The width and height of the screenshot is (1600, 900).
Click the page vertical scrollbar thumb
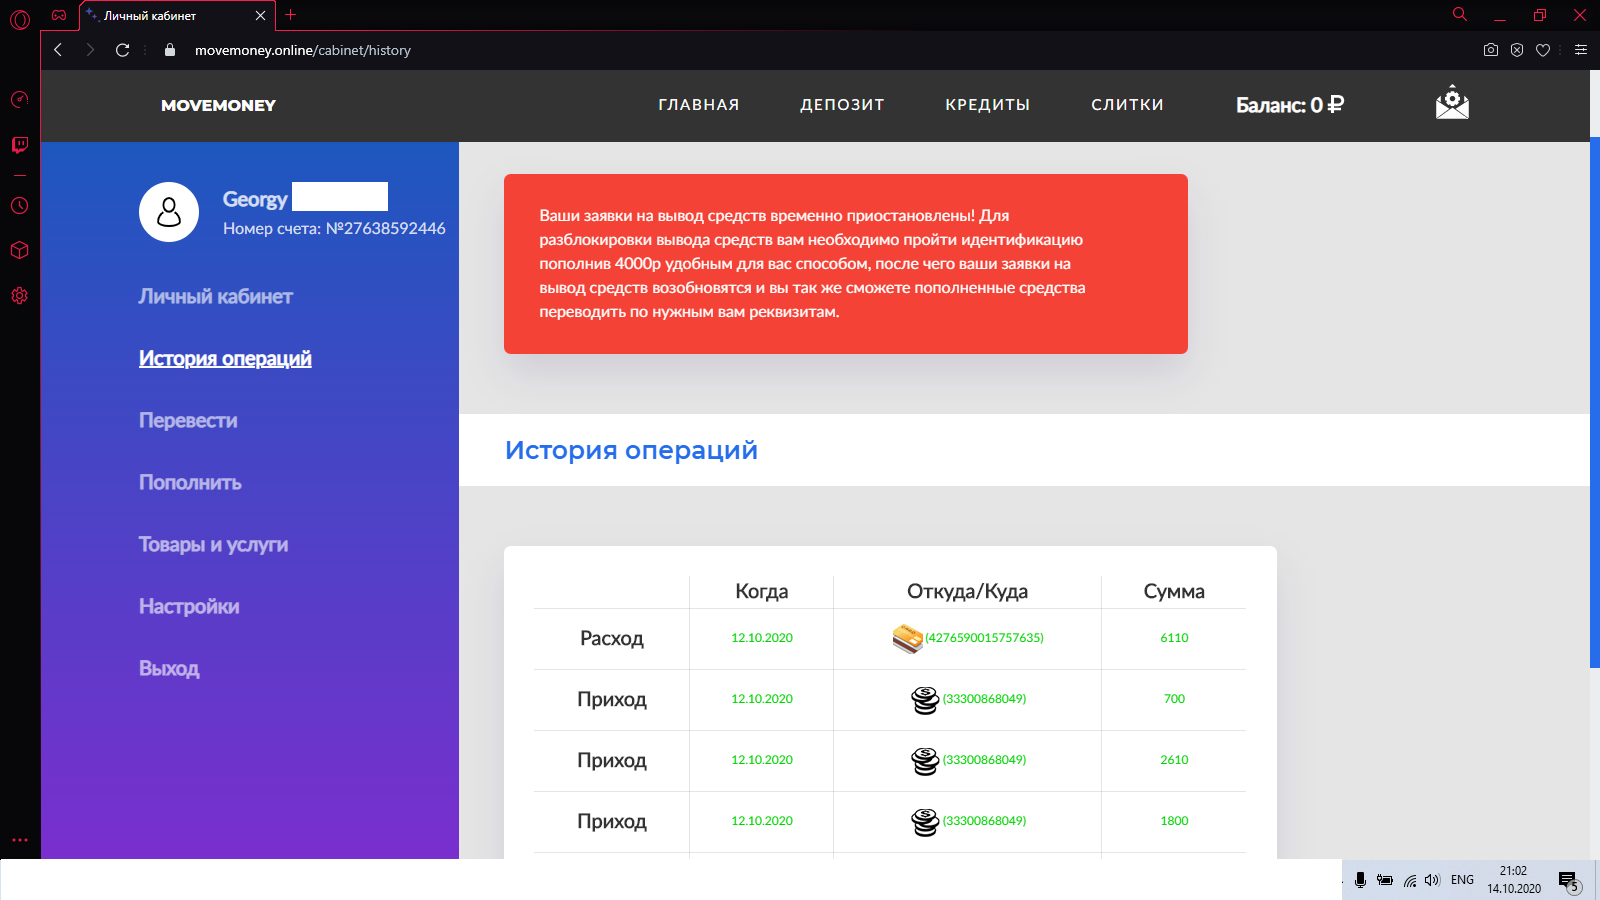coord(1595,404)
